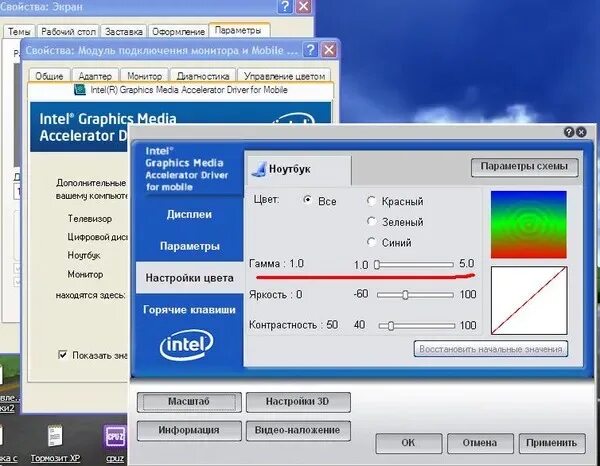This screenshot has height=466, width=600.
Task: Click the Яркость slider handle
Action: (405, 295)
